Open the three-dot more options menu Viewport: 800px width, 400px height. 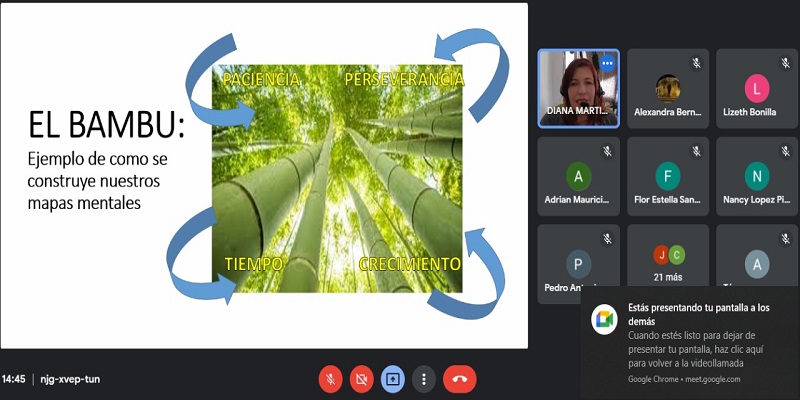[425, 380]
